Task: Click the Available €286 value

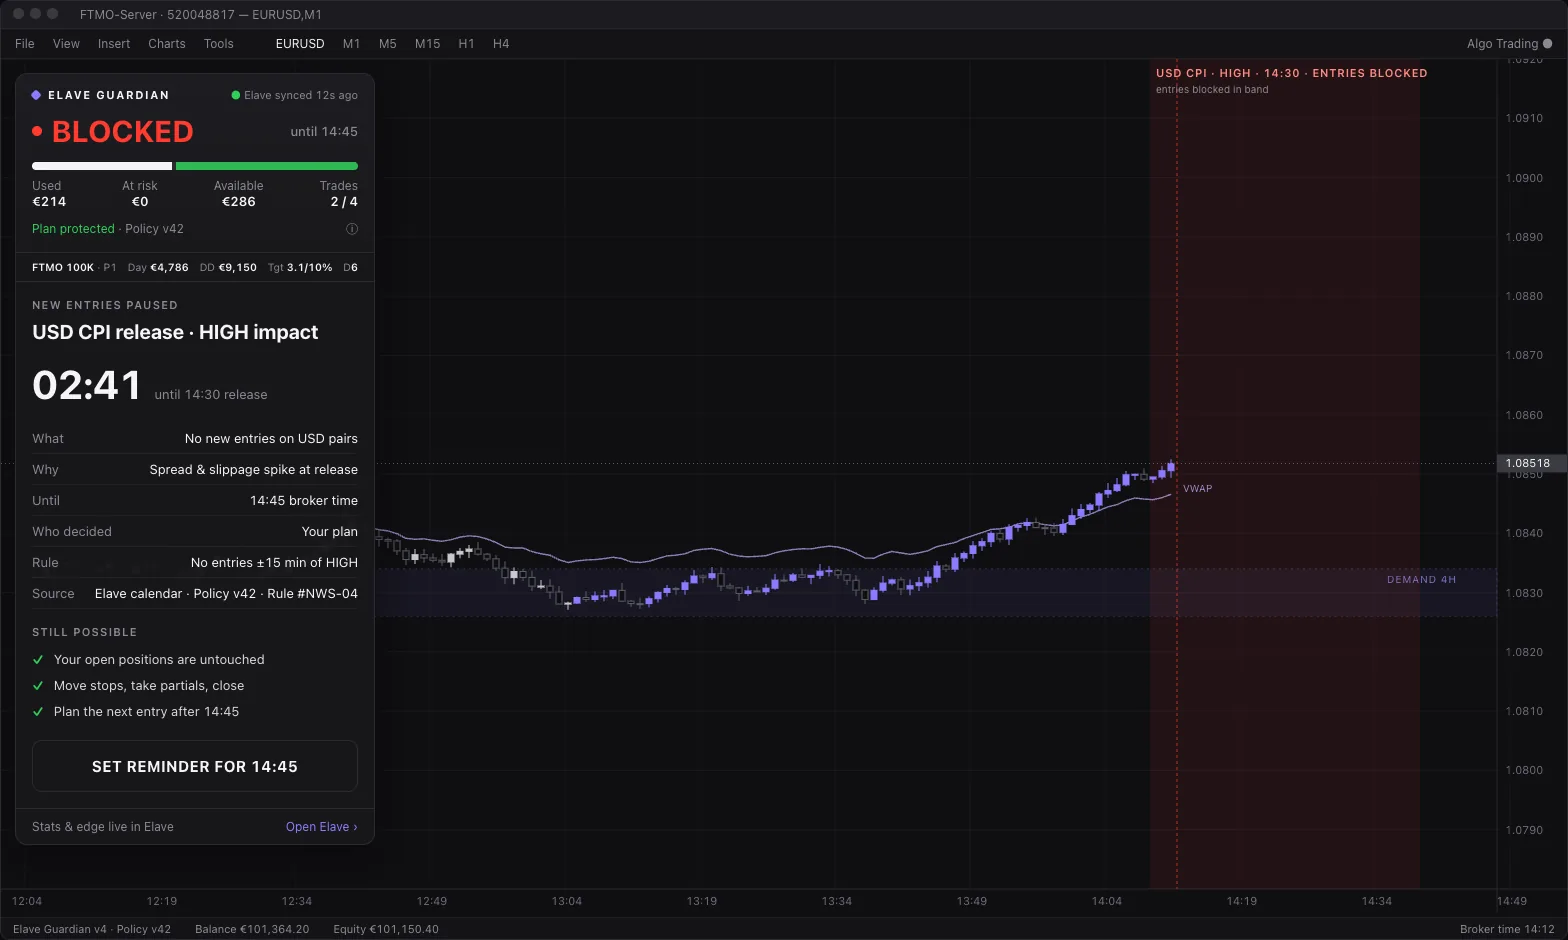Action: click(239, 202)
